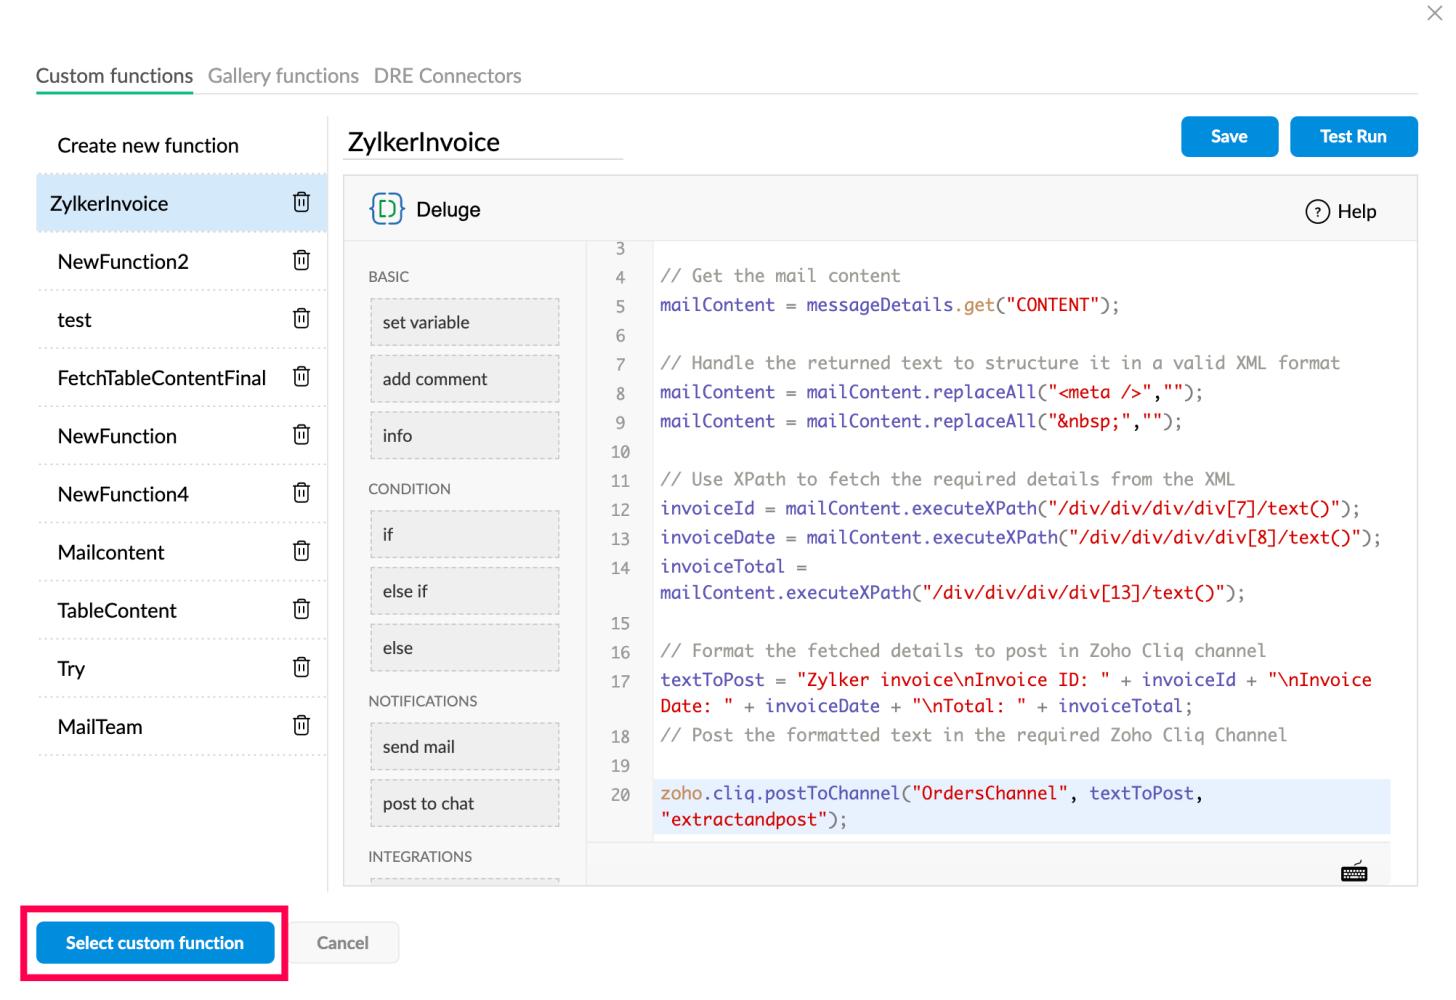
Task: Delete the FetchTableContentFinal function
Action: click(301, 377)
